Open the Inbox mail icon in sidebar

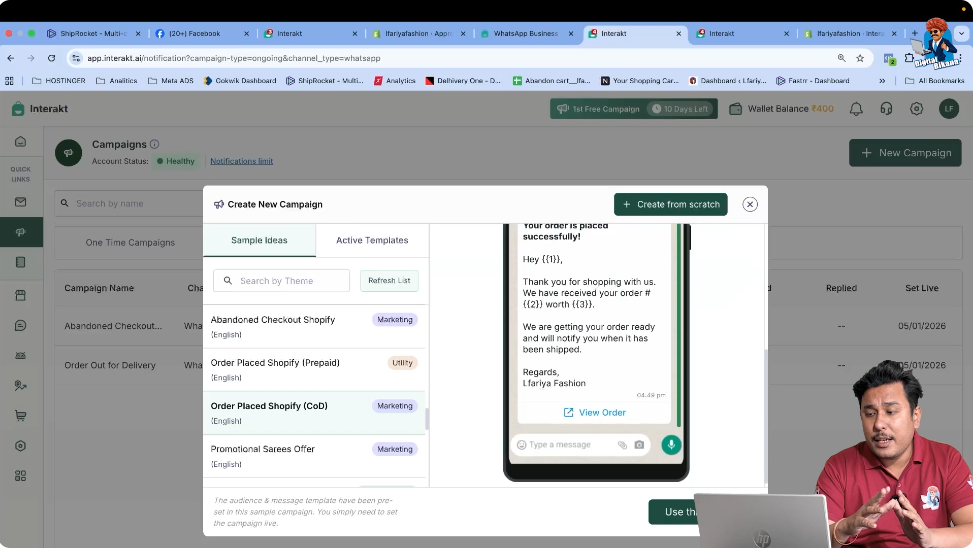click(21, 202)
